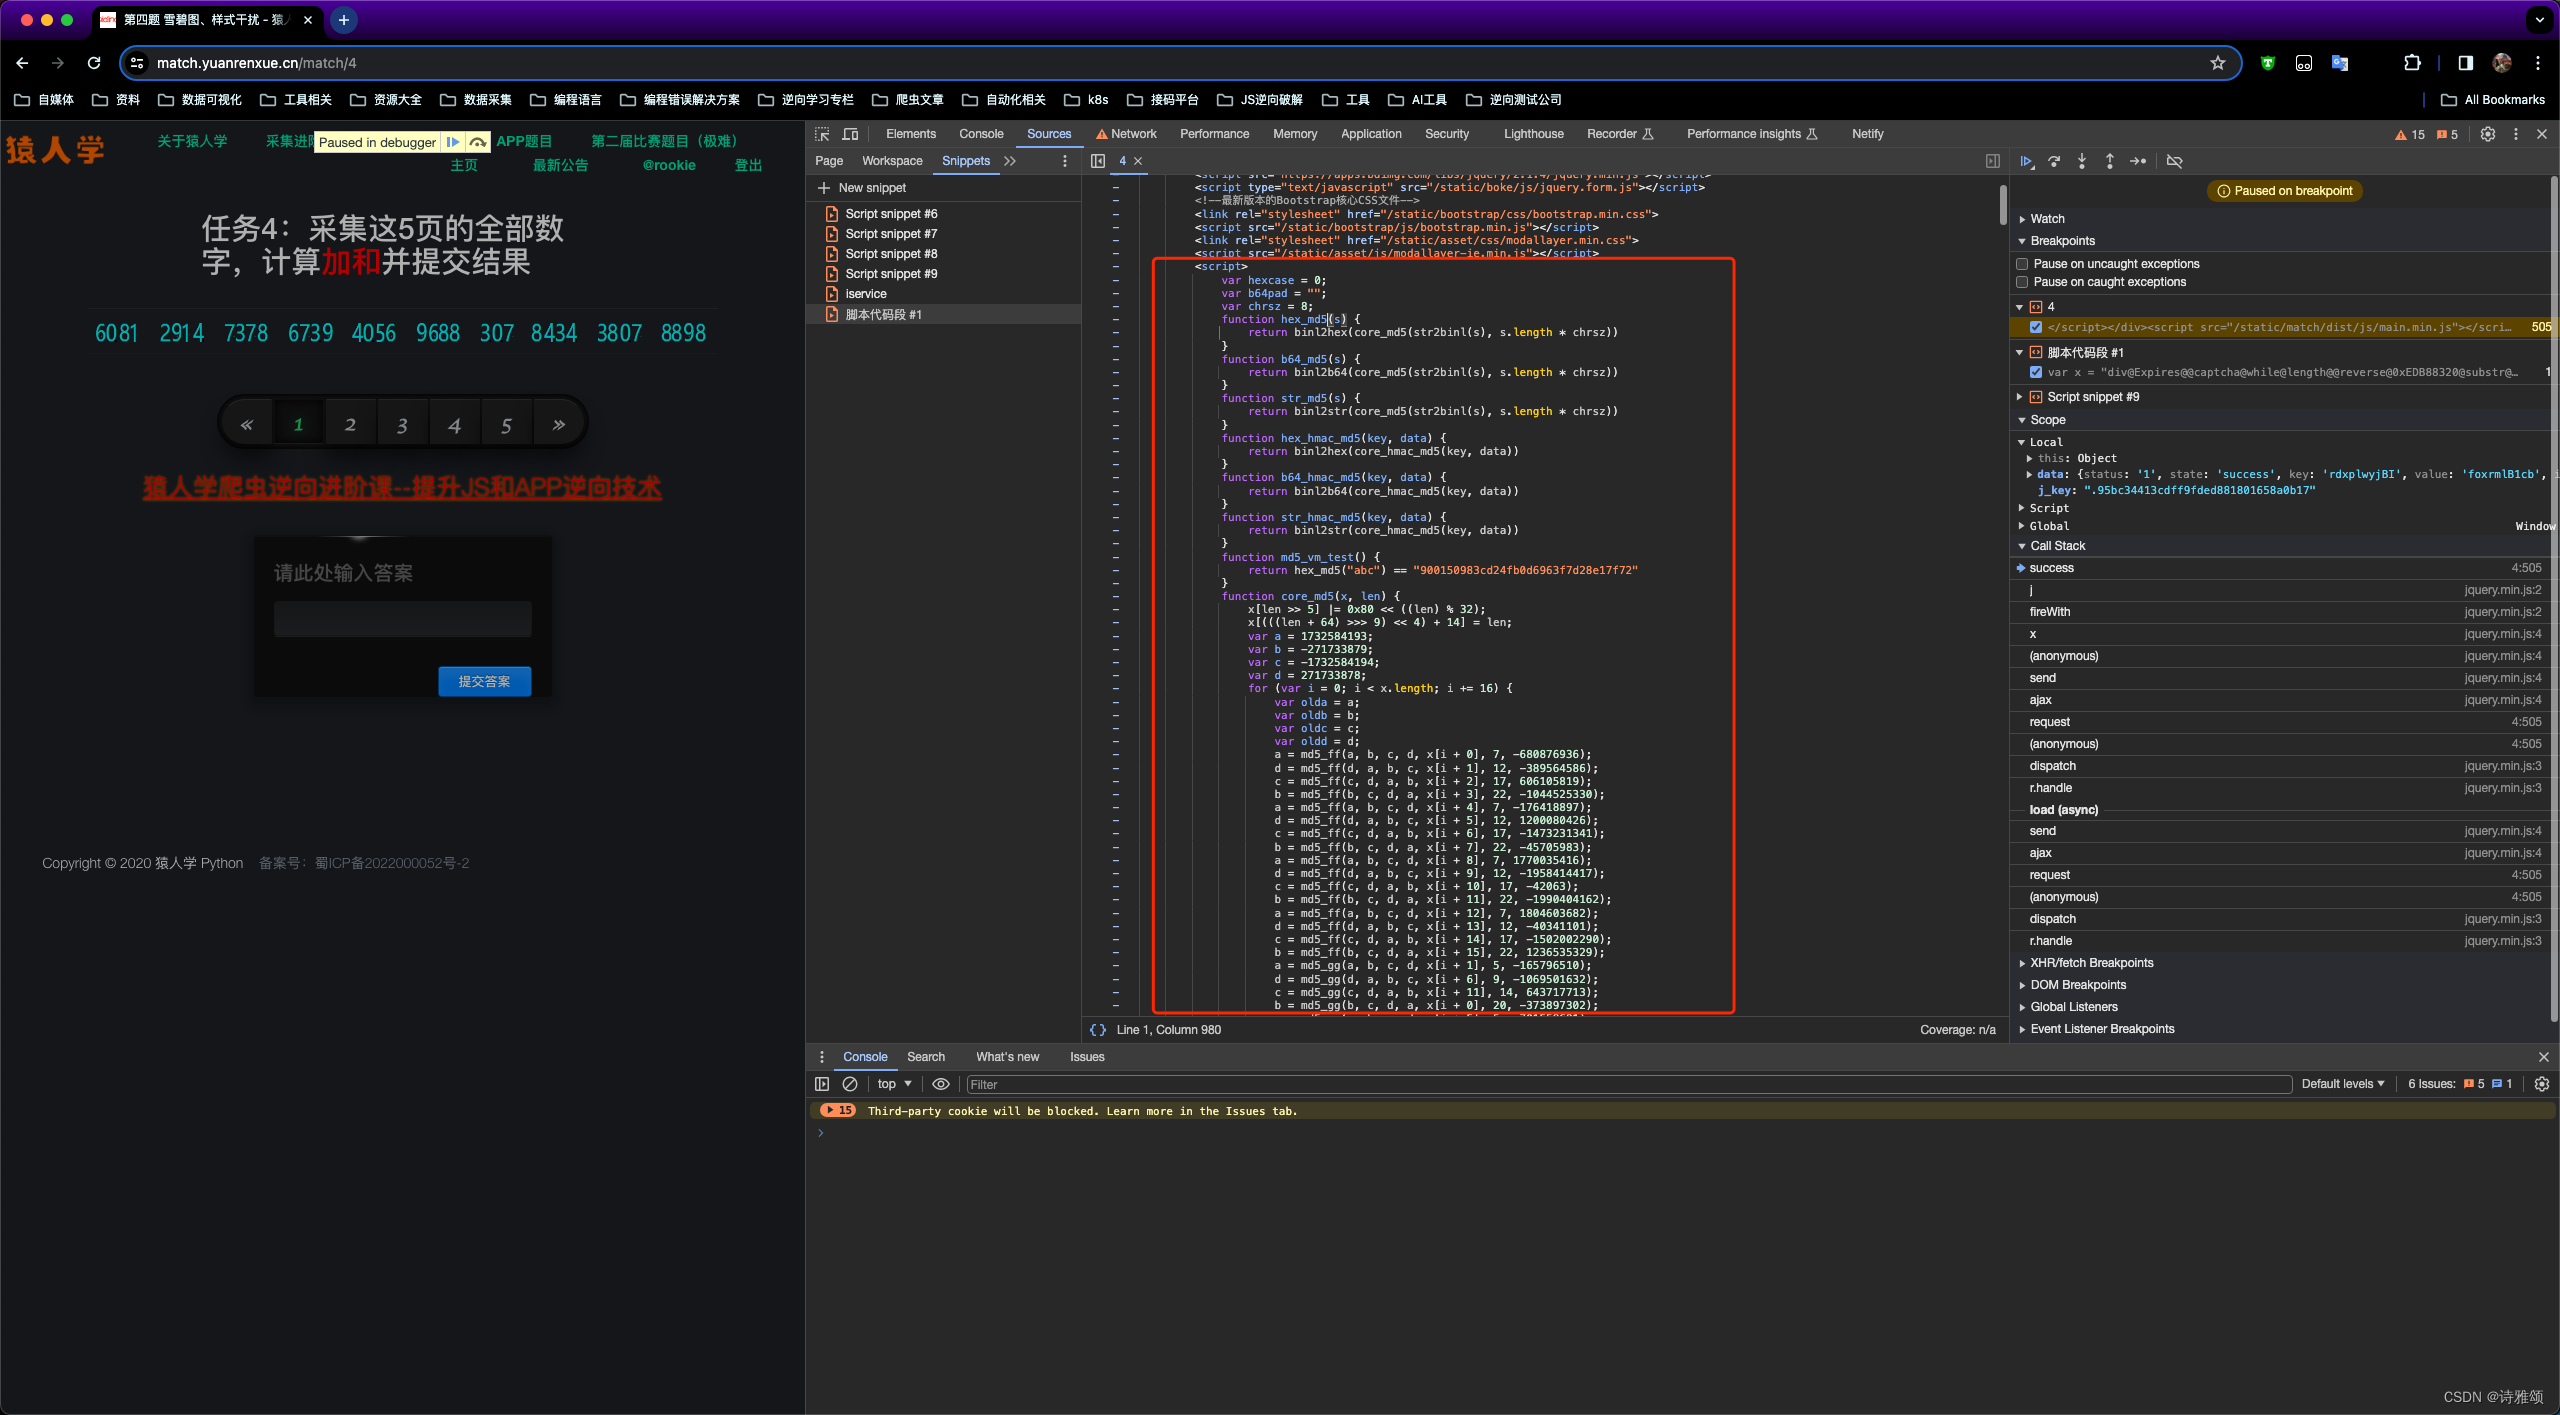Click the 提交答案 submit button
2560x1415 pixels.
coord(484,681)
